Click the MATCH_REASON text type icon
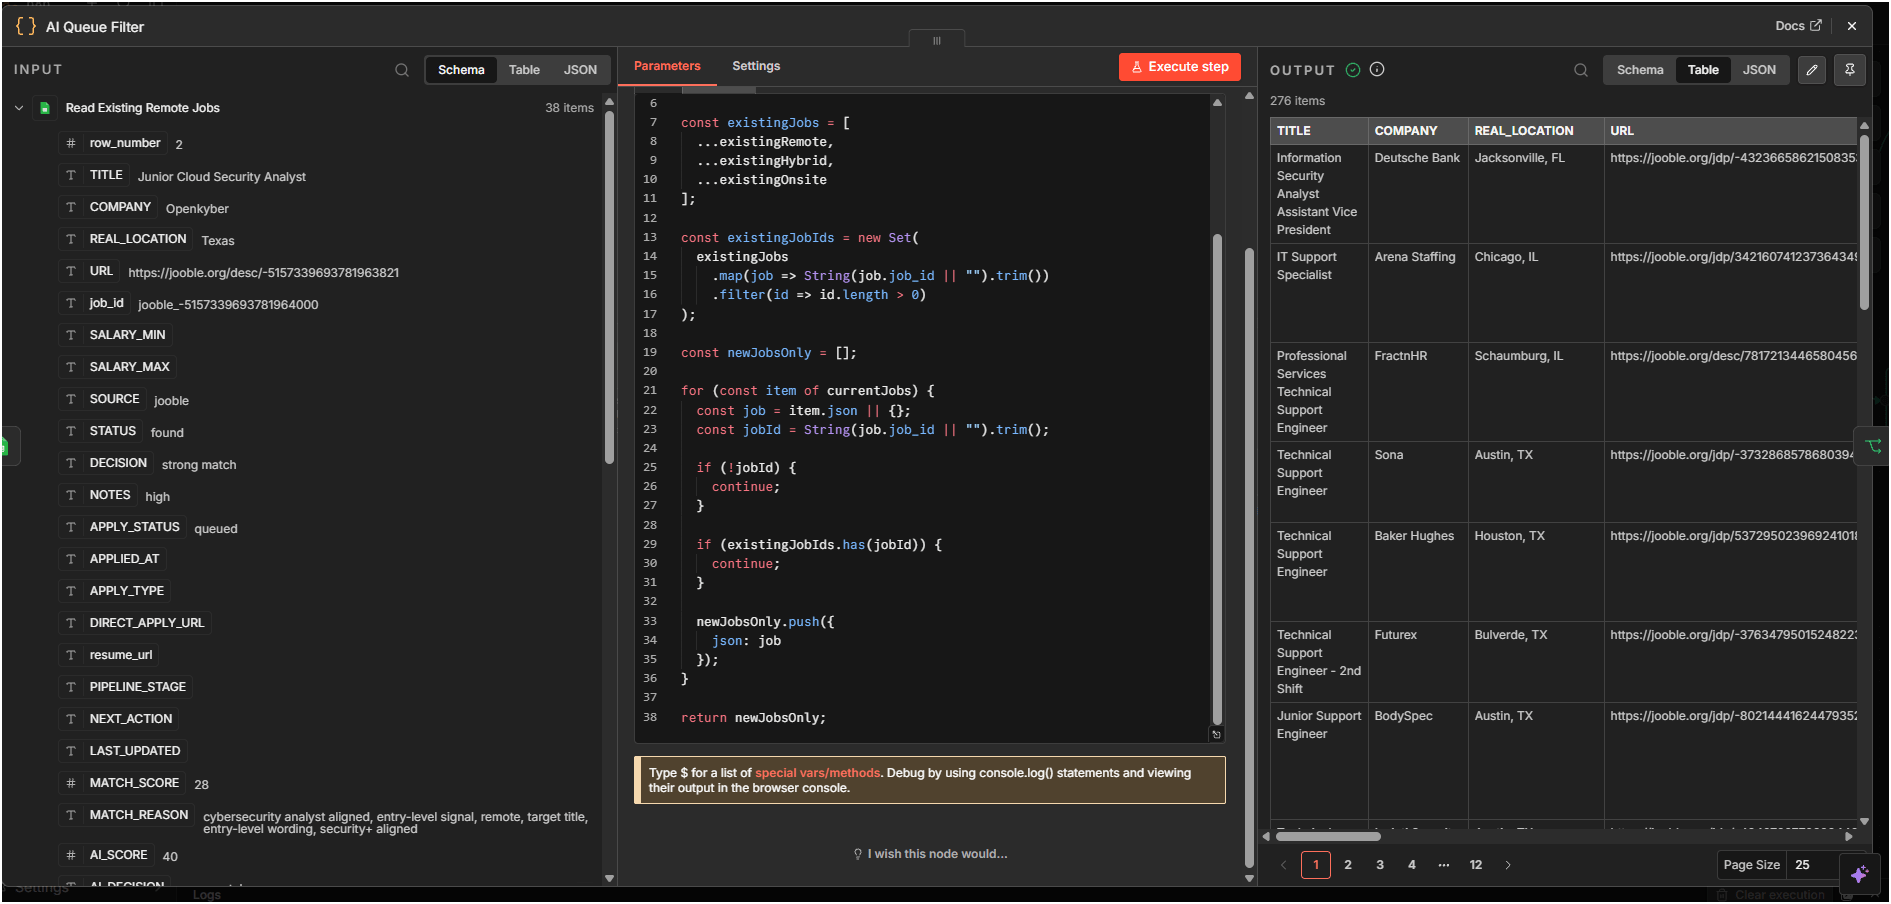This screenshot has height=904, width=1891. tap(71, 815)
